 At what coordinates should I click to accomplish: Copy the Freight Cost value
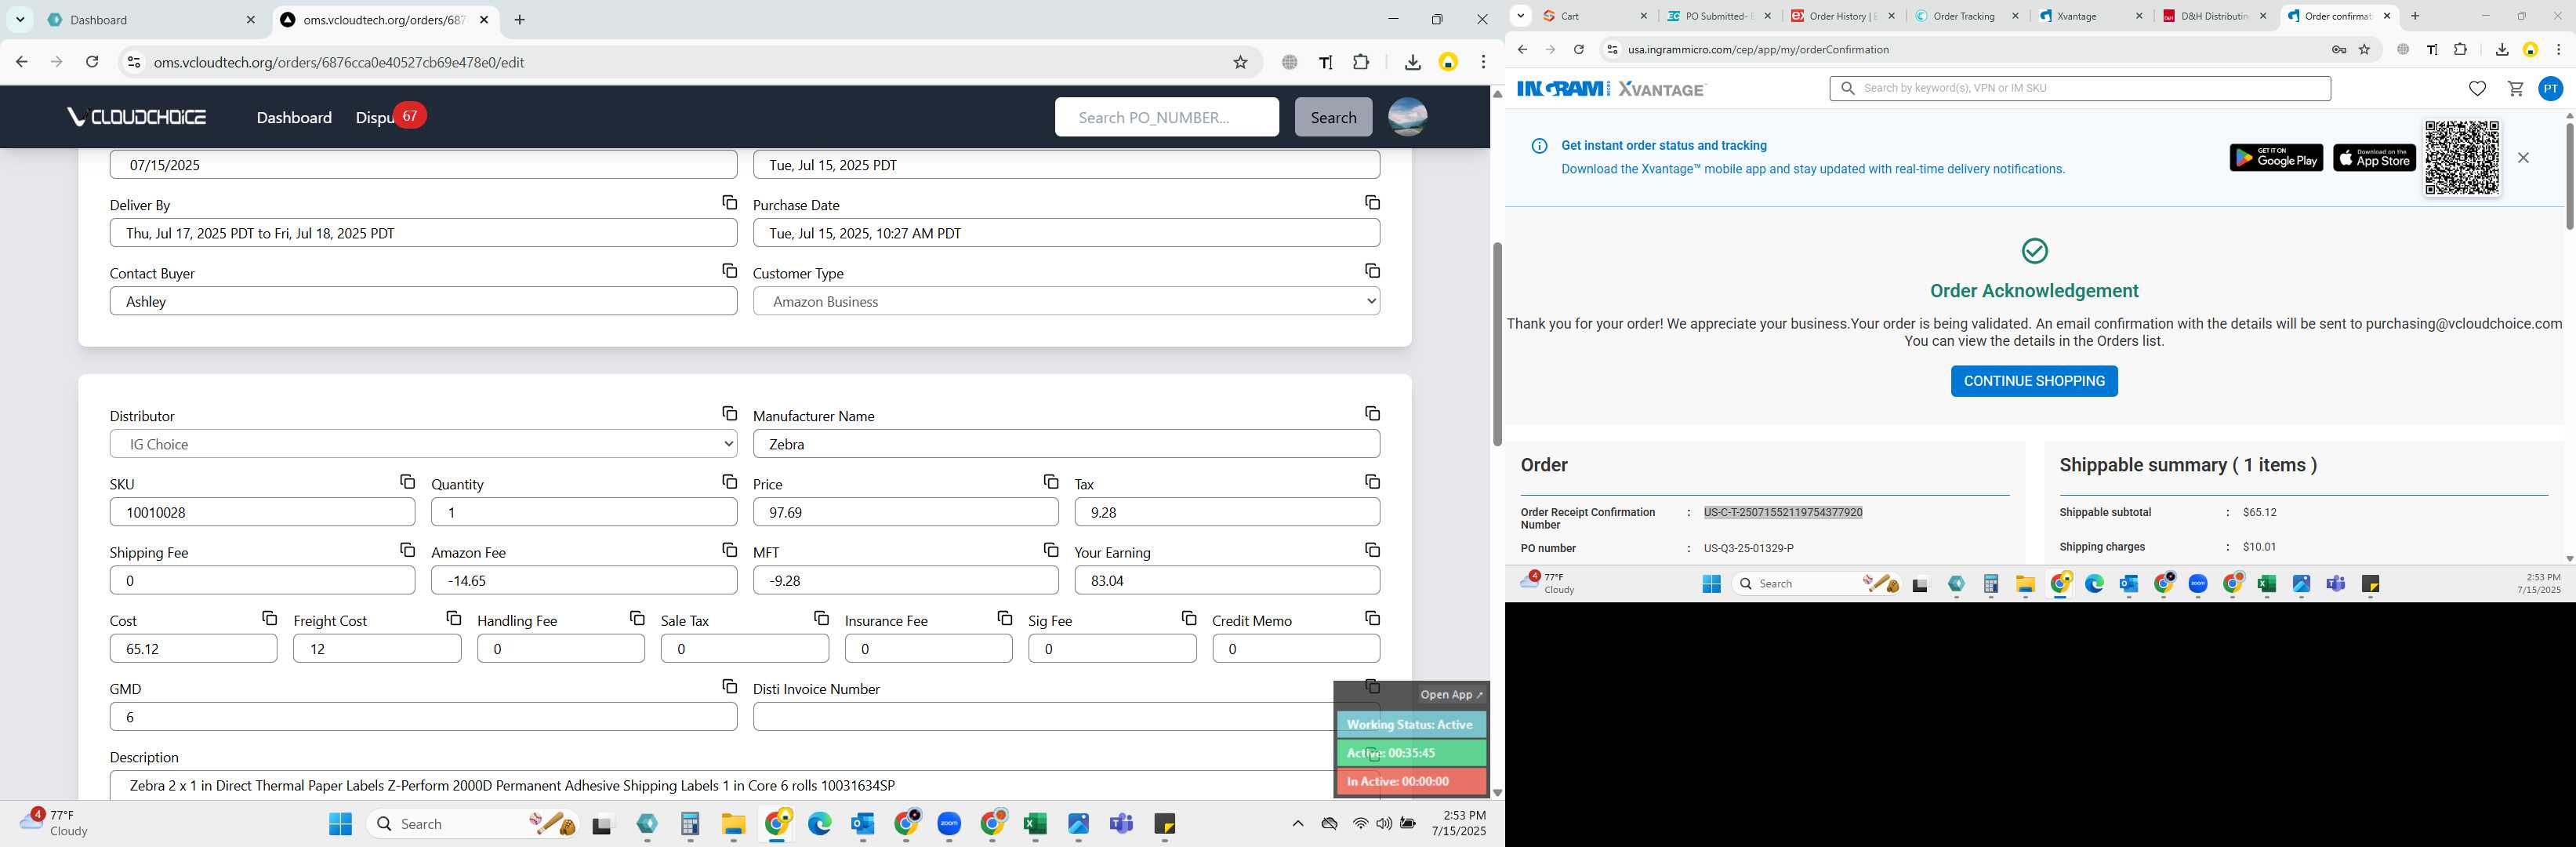pos(453,618)
